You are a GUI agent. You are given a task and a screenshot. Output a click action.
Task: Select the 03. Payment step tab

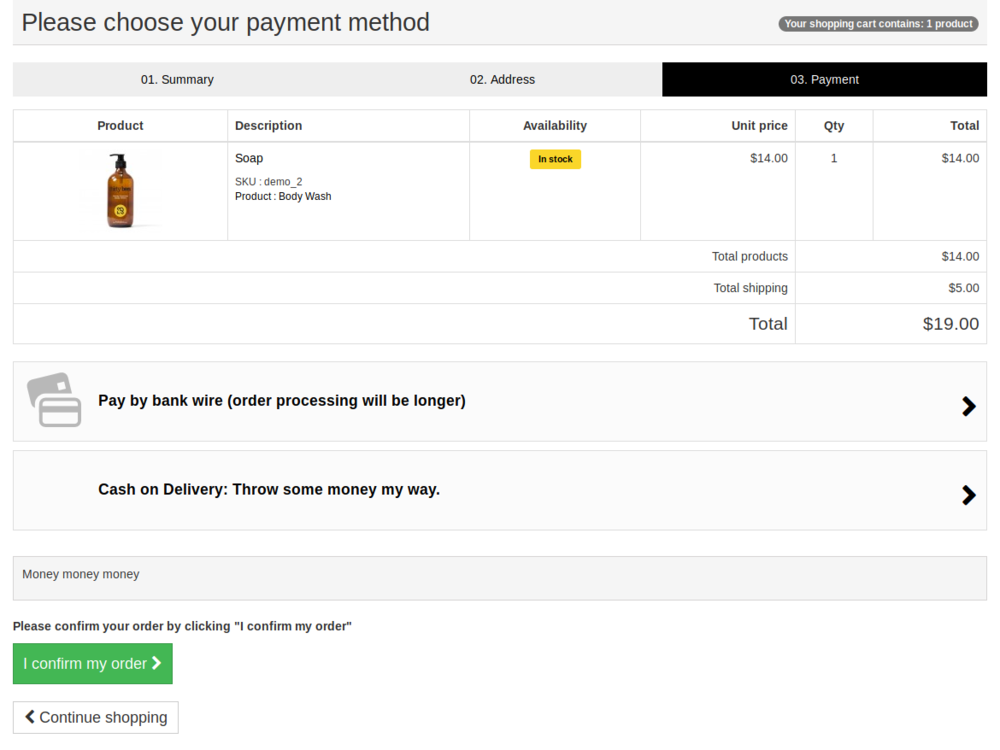click(x=824, y=80)
